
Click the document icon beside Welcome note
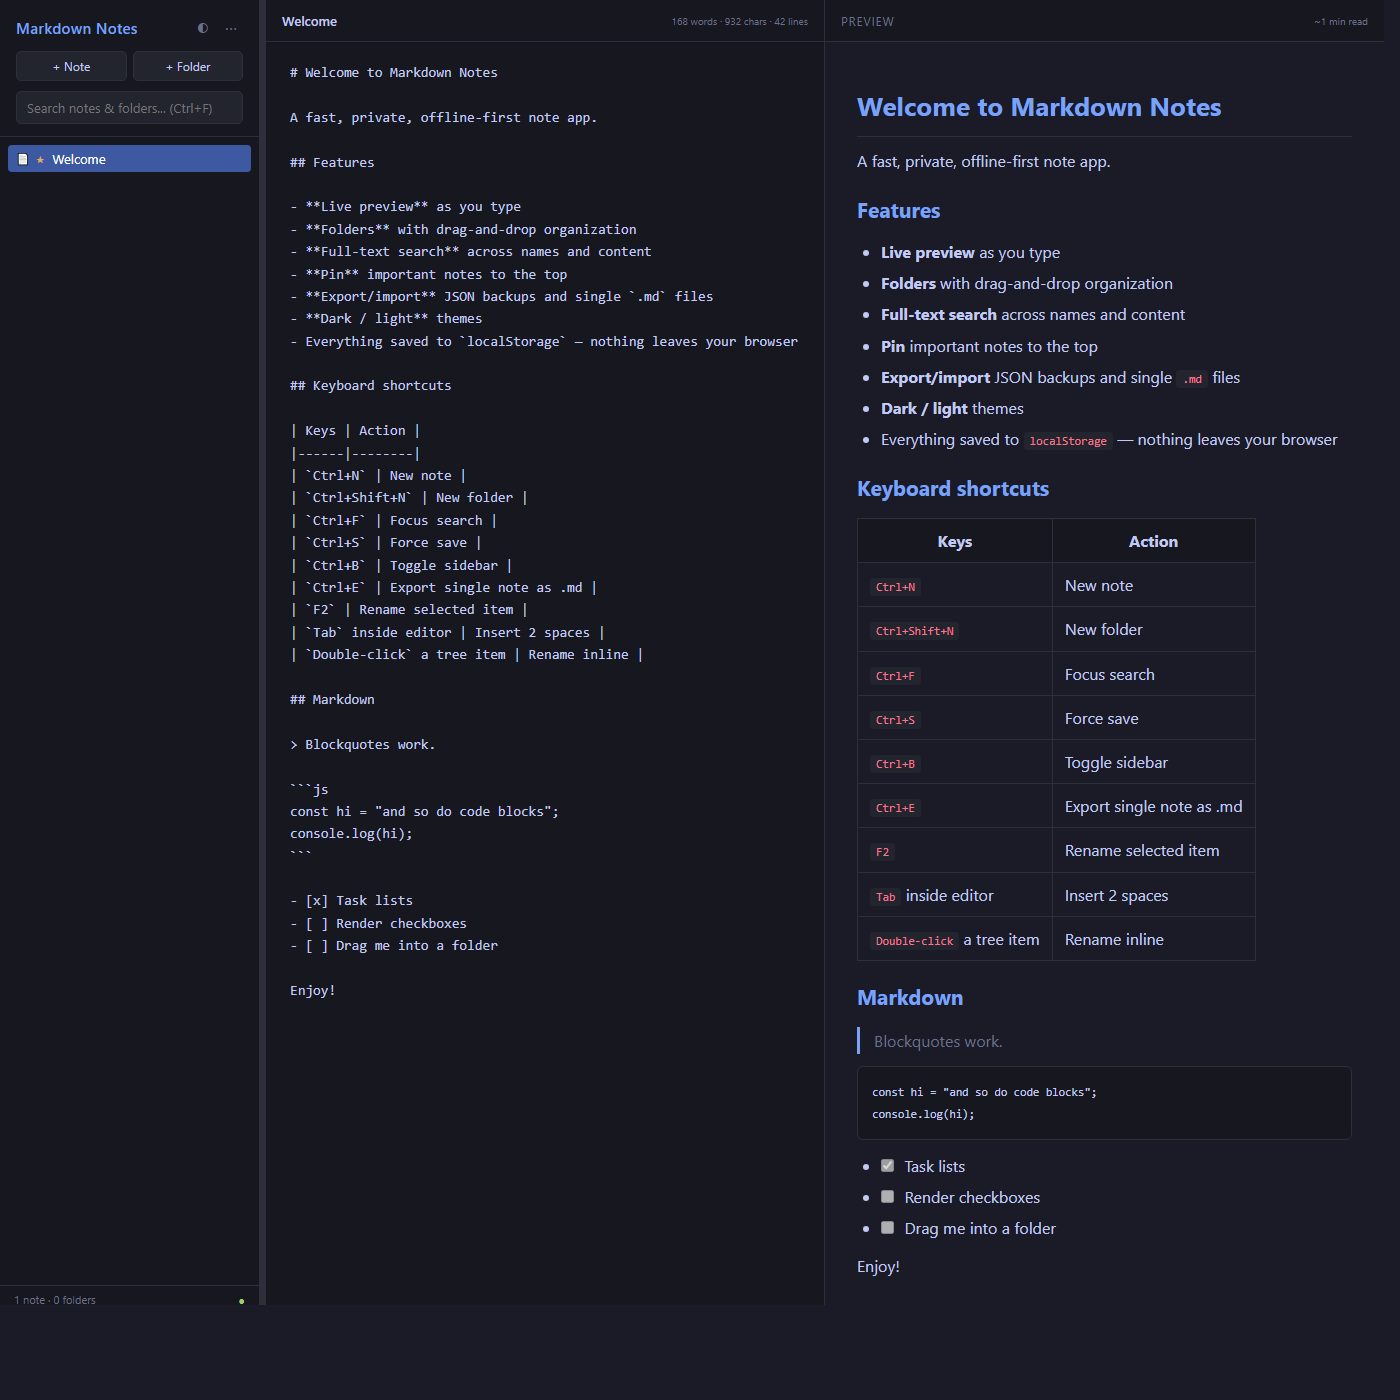tap(23, 159)
